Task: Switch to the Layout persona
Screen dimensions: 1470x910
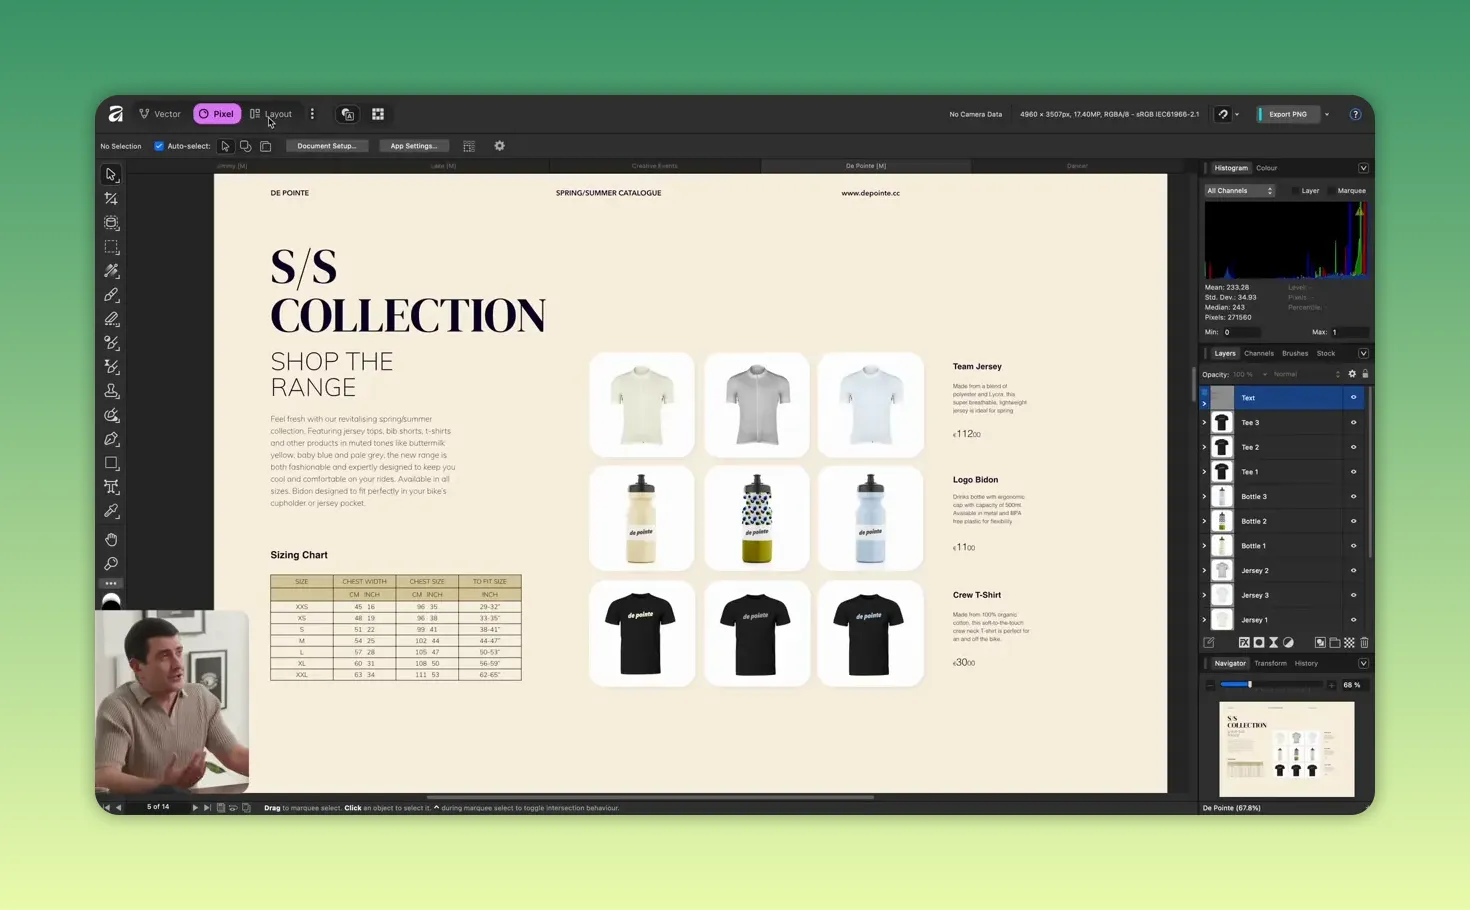Action: [x=271, y=114]
